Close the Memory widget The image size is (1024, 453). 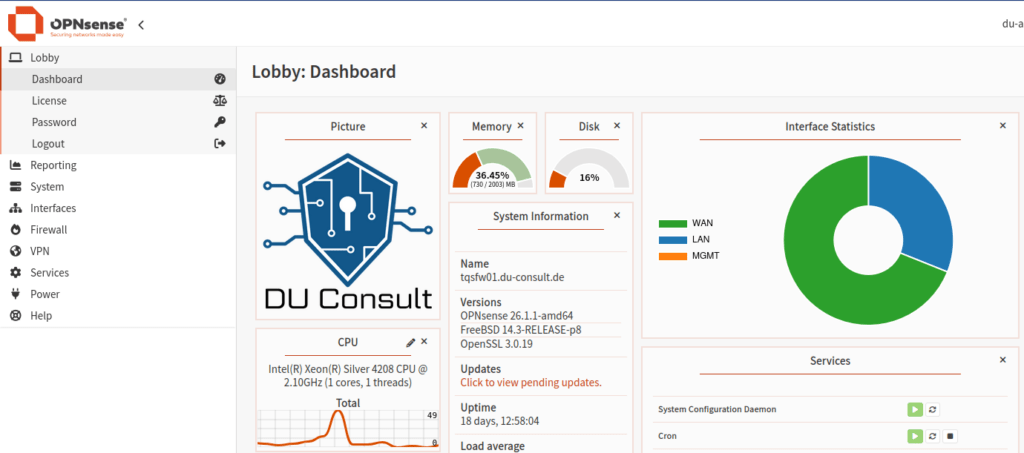(520, 125)
